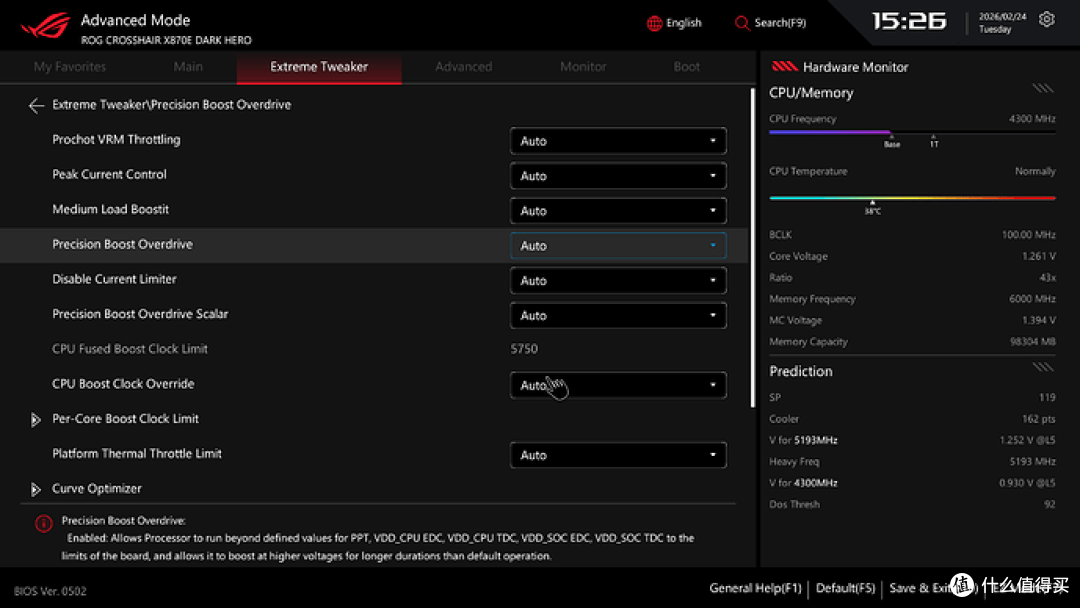Image resolution: width=1080 pixels, height=608 pixels.
Task: Click the CPU Frequency bar
Action: [x=912, y=132]
